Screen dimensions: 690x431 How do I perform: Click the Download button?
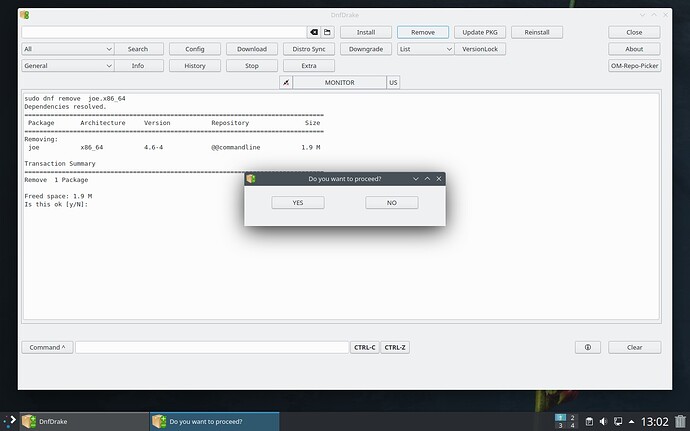[x=252, y=49]
